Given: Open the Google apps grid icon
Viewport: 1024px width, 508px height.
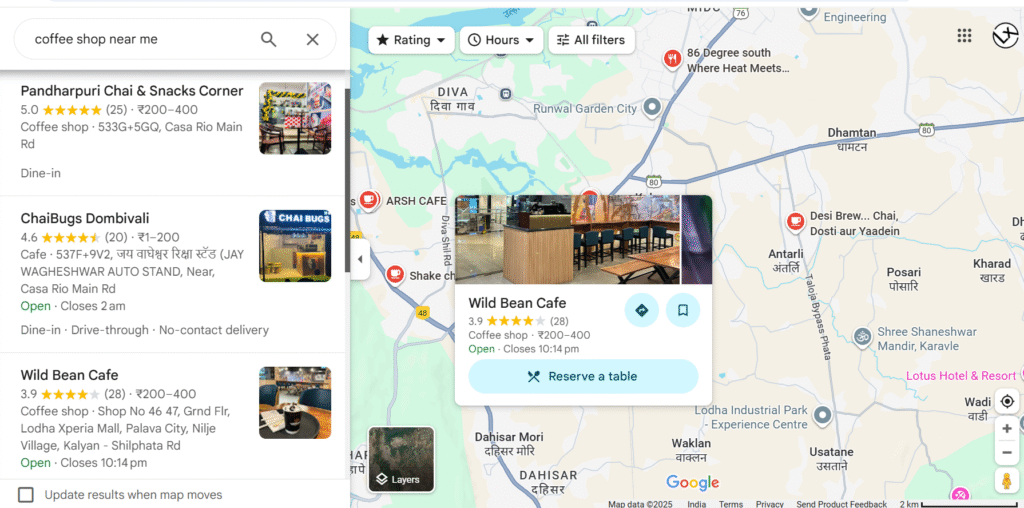Looking at the screenshot, I should click(964, 36).
